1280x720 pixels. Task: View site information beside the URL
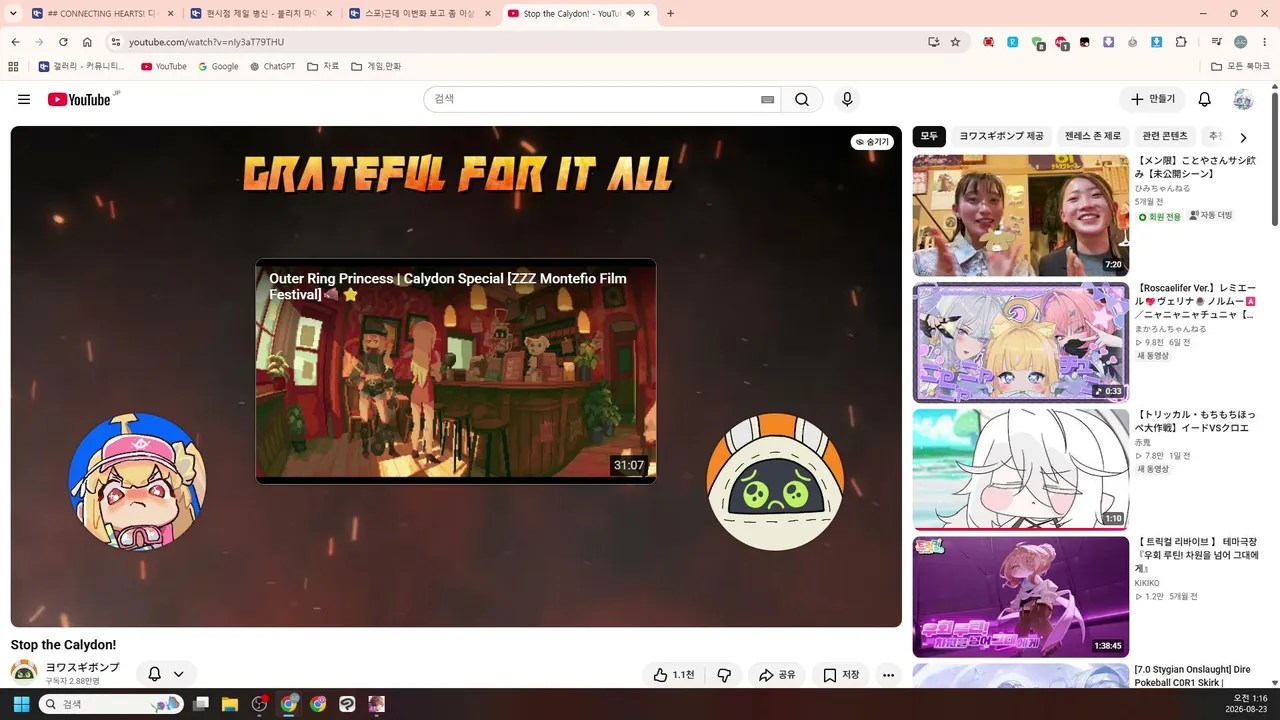[115, 42]
